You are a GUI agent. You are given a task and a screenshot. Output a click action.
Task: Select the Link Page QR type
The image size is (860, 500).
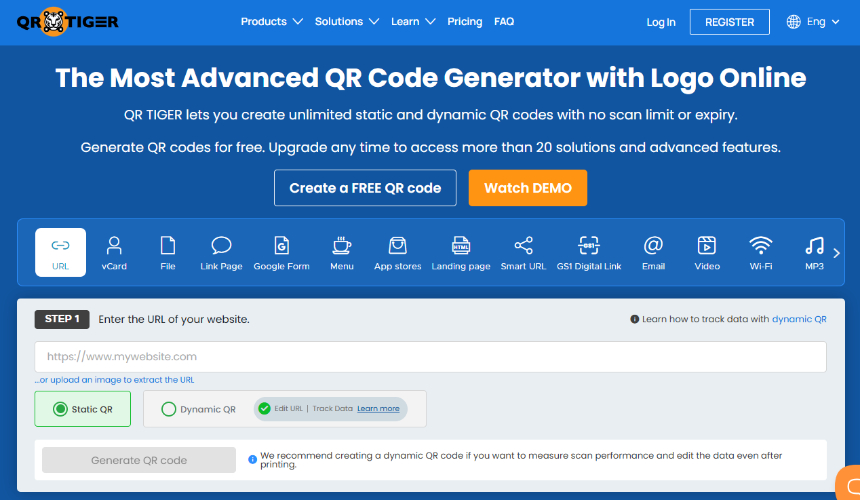221,252
